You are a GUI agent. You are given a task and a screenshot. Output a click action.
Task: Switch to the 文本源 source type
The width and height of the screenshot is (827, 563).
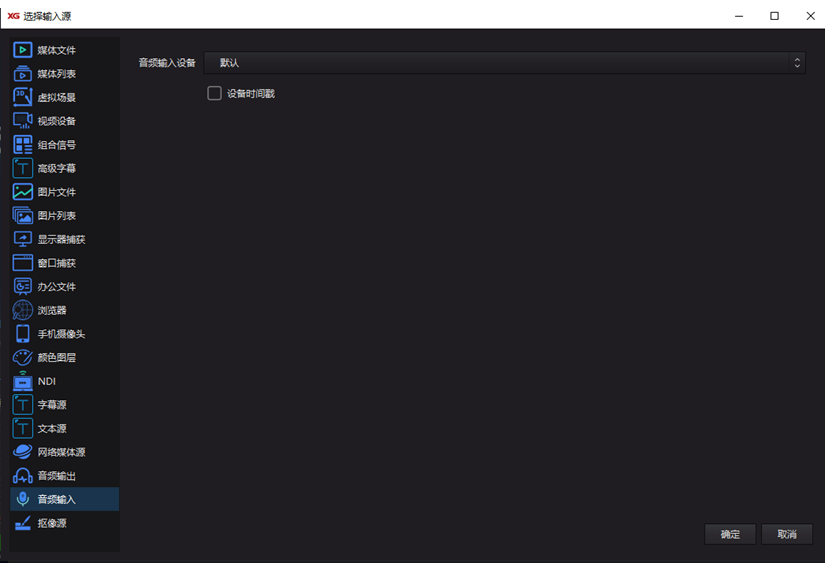pyautogui.click(x=64, y=428)
